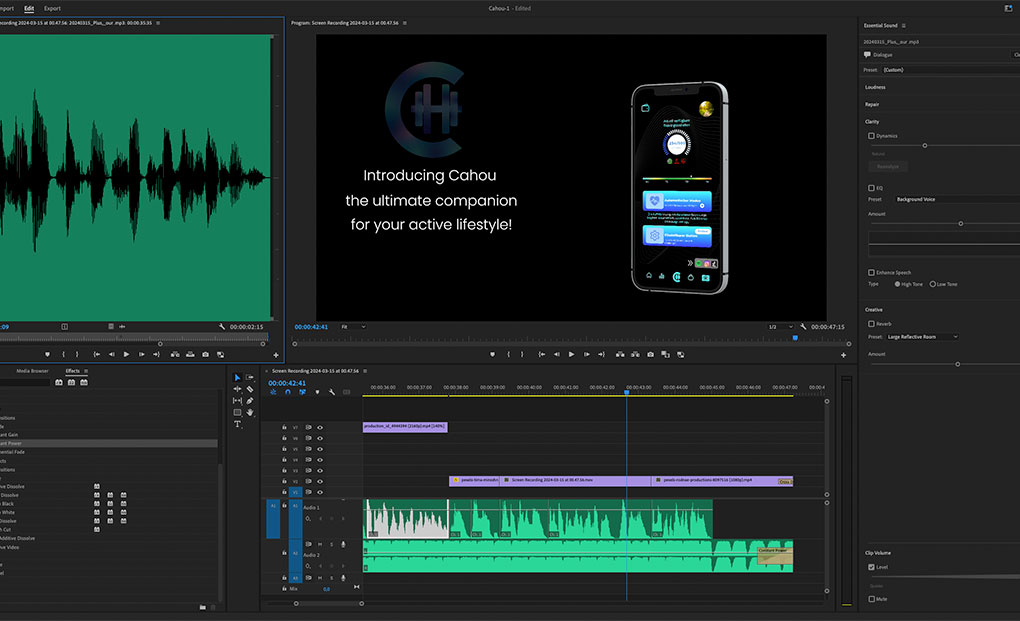Step forward one frame in Program monitor
The image size is (1020, 621).
click(586, 354)
